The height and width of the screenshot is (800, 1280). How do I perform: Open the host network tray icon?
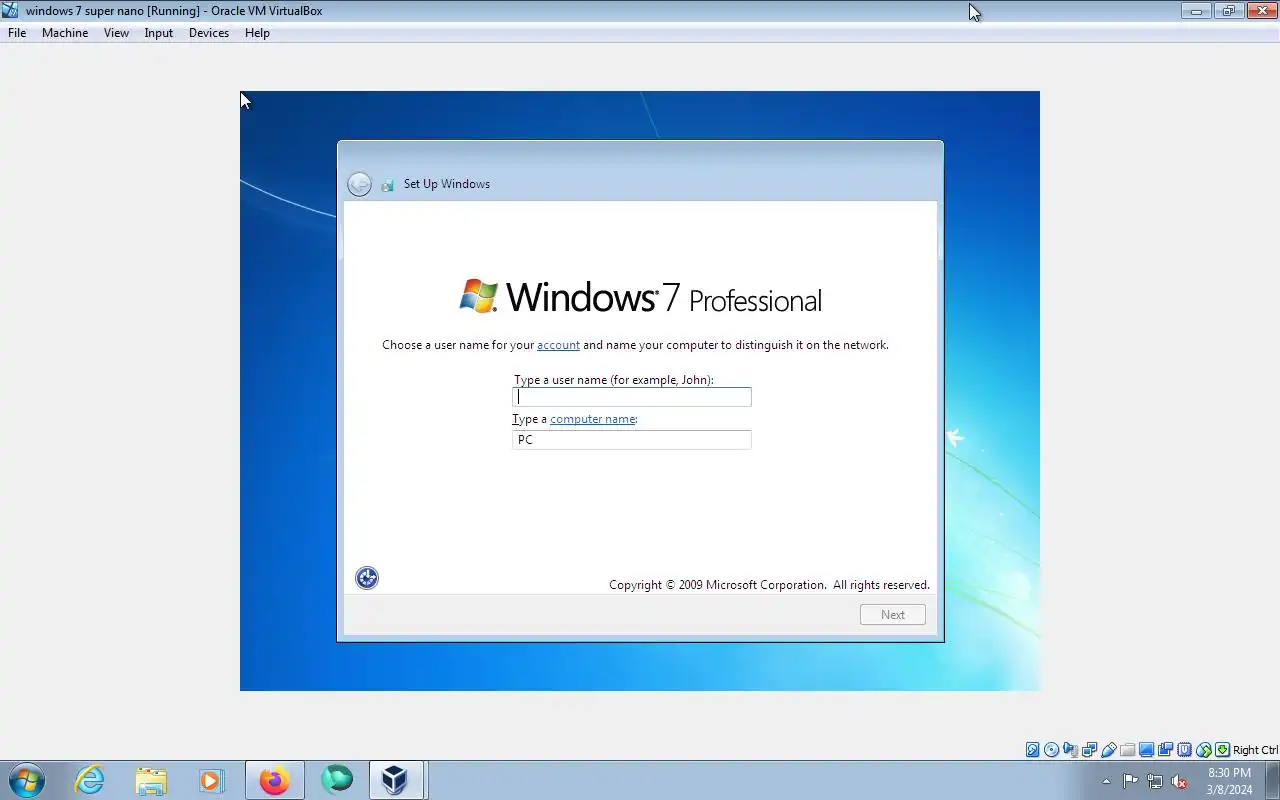(x=1155, y=781)
